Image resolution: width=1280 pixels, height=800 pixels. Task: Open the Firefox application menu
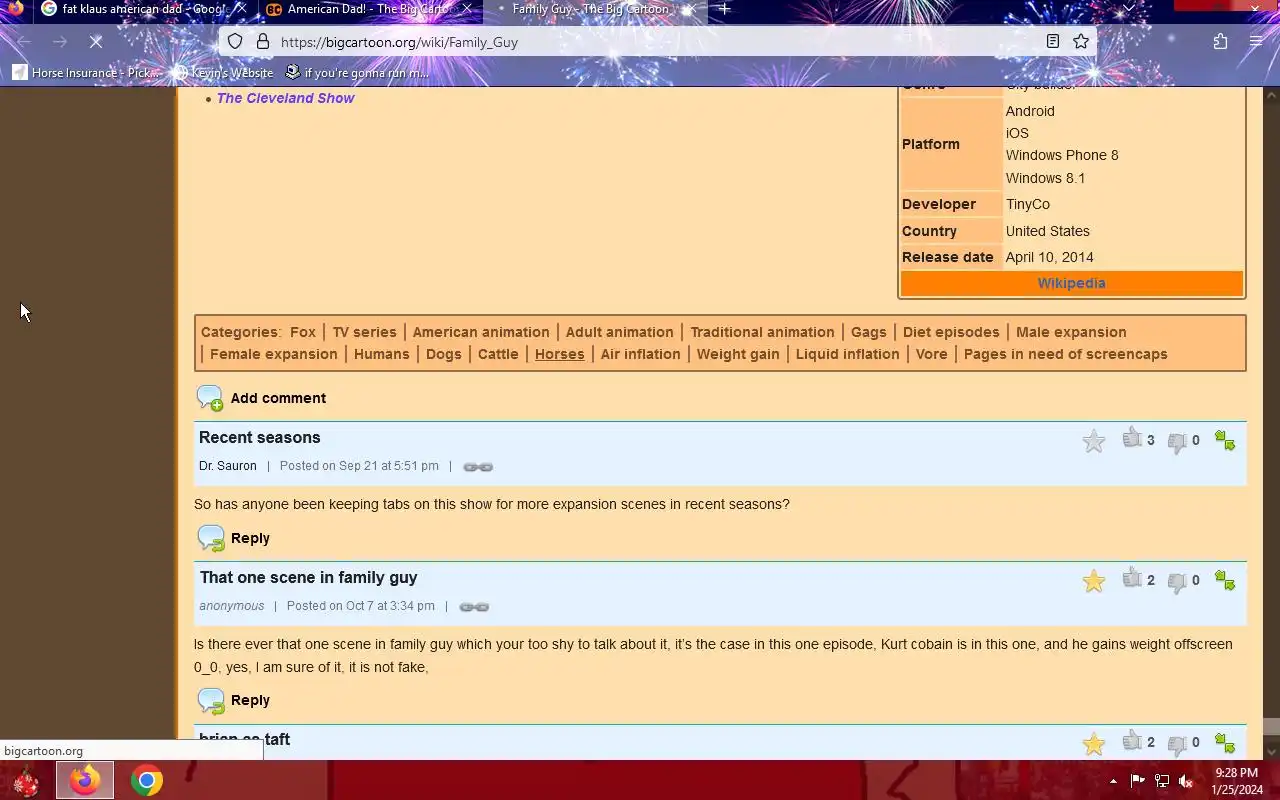coord(1256,42)
